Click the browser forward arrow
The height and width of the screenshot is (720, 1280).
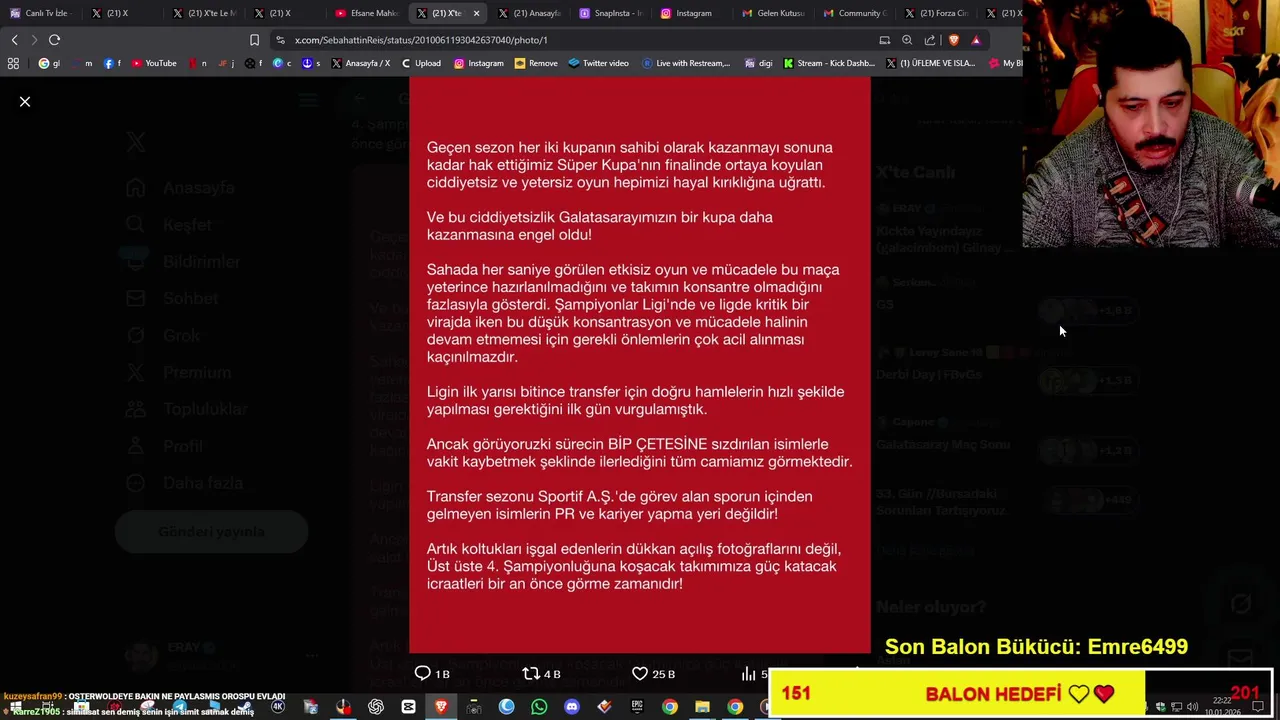tap(34, 40)
